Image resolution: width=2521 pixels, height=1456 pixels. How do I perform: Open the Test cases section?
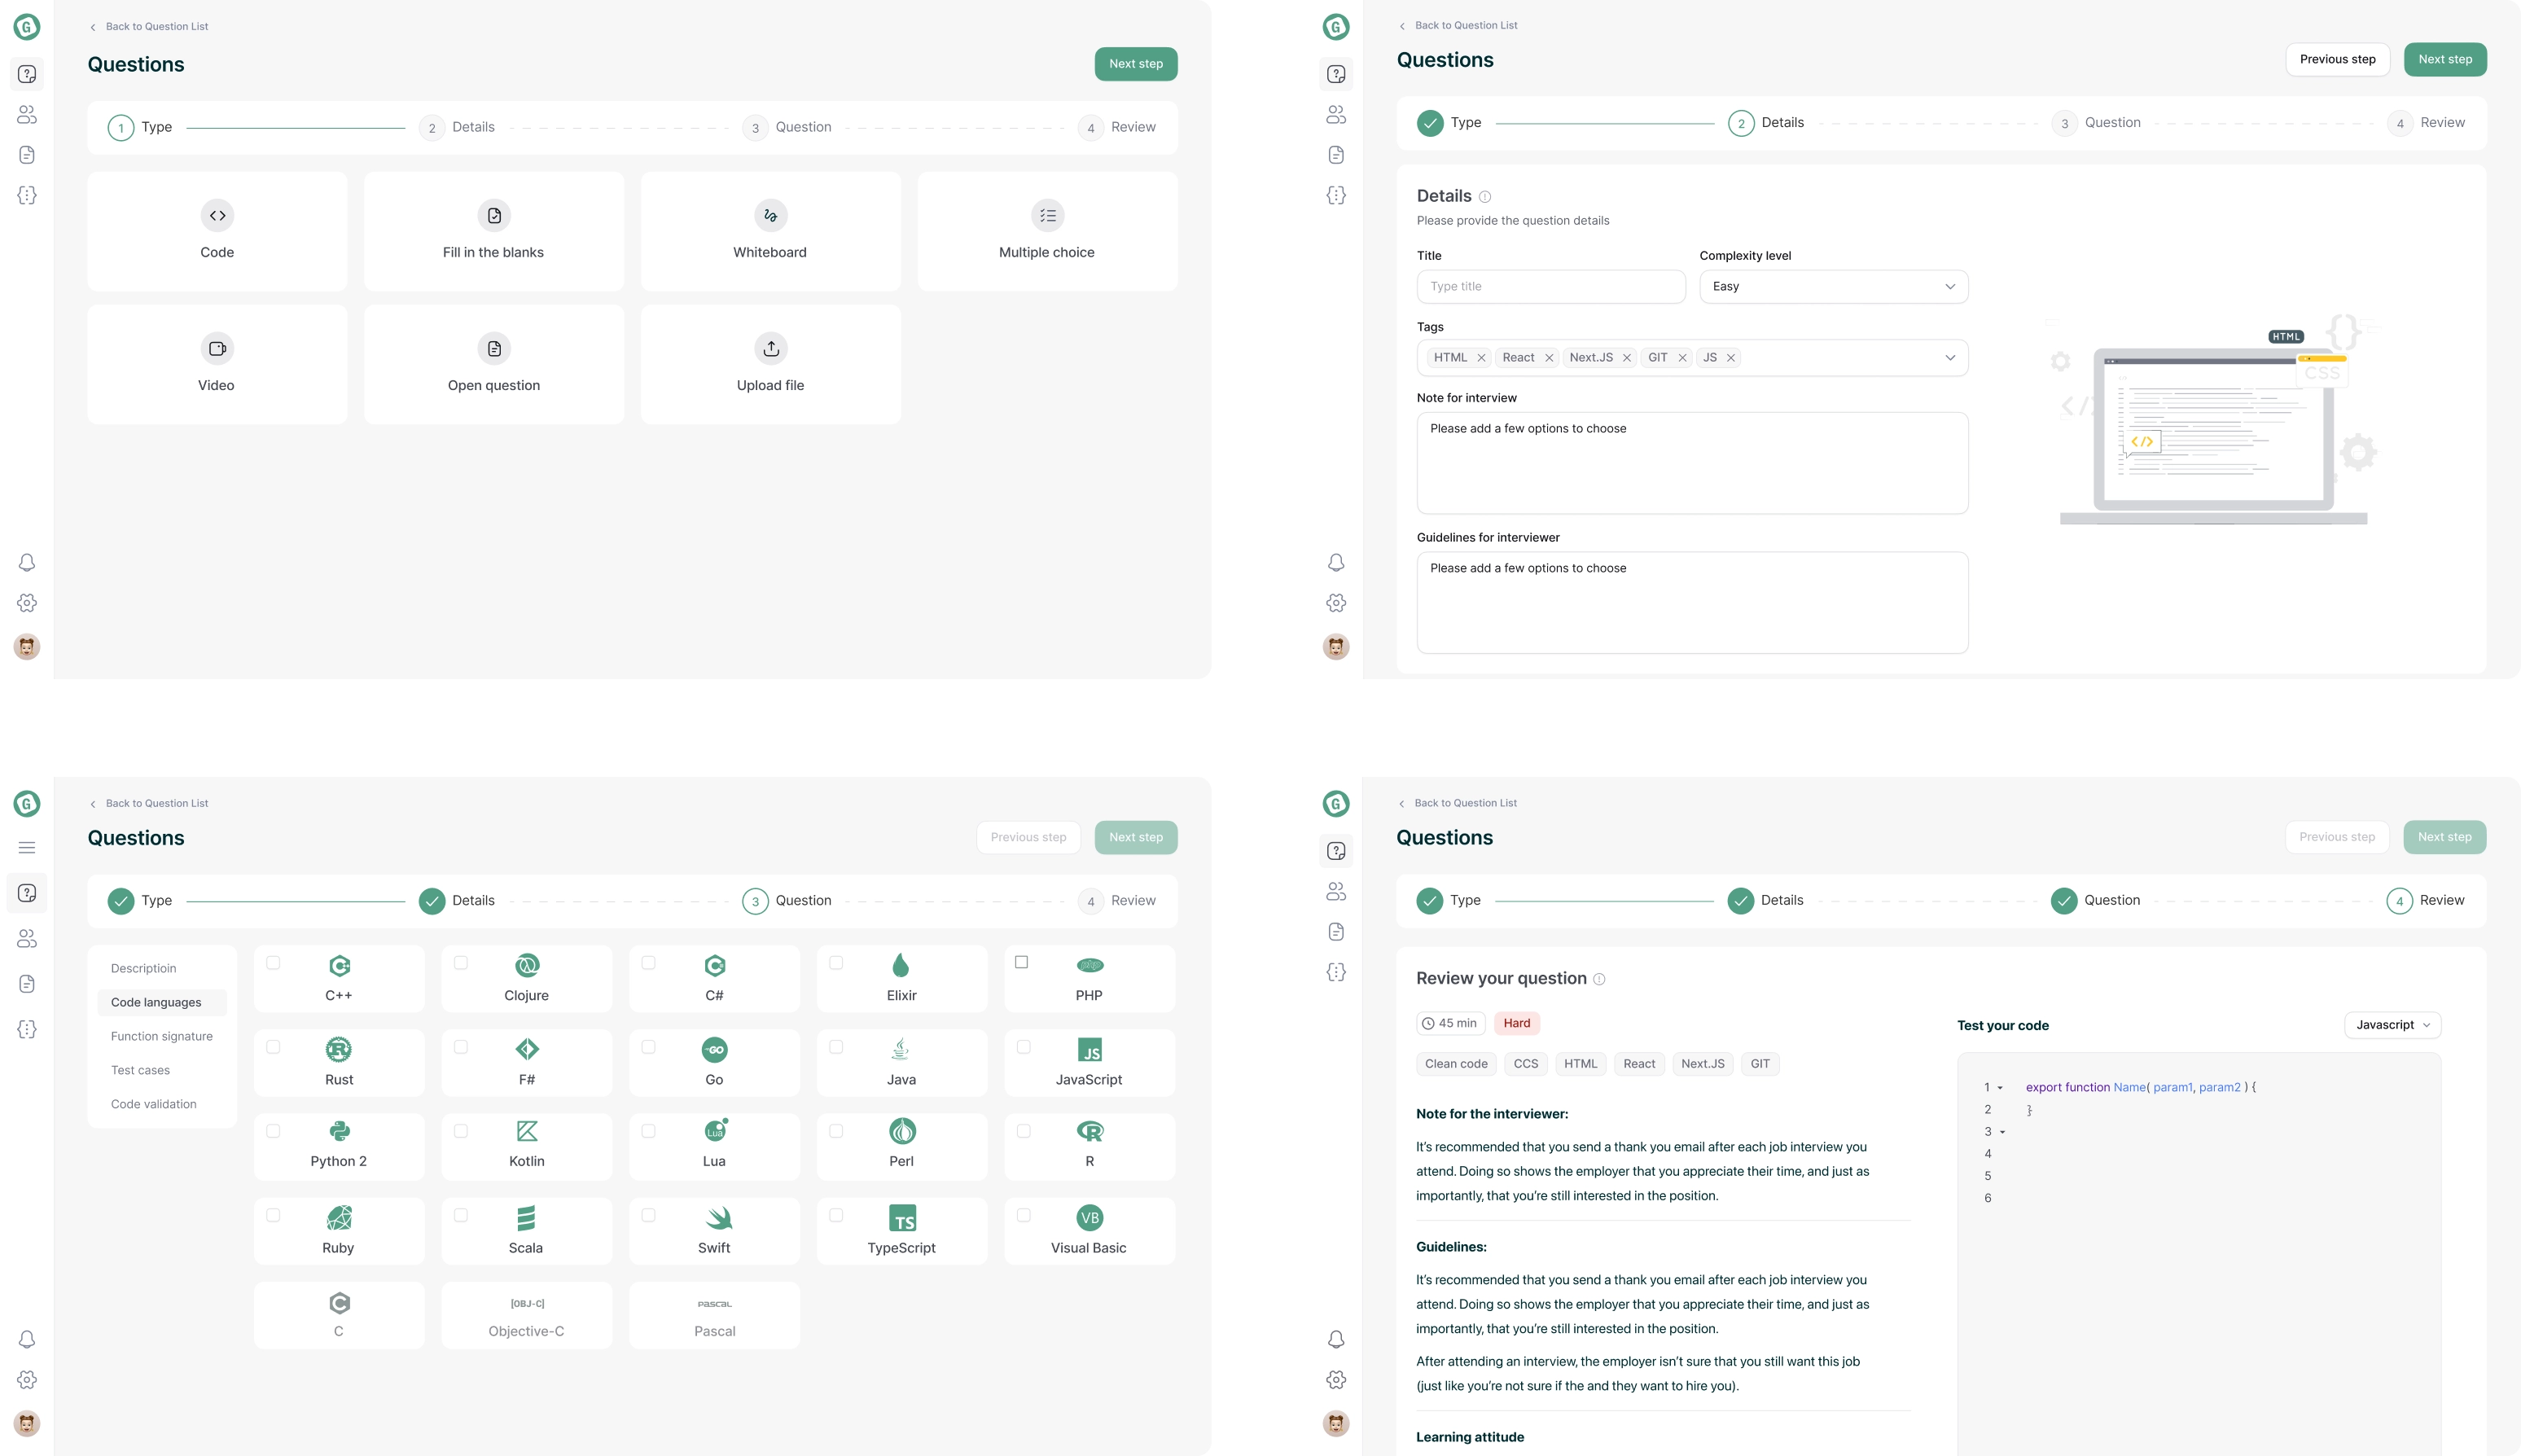[x=140, y=1070]
